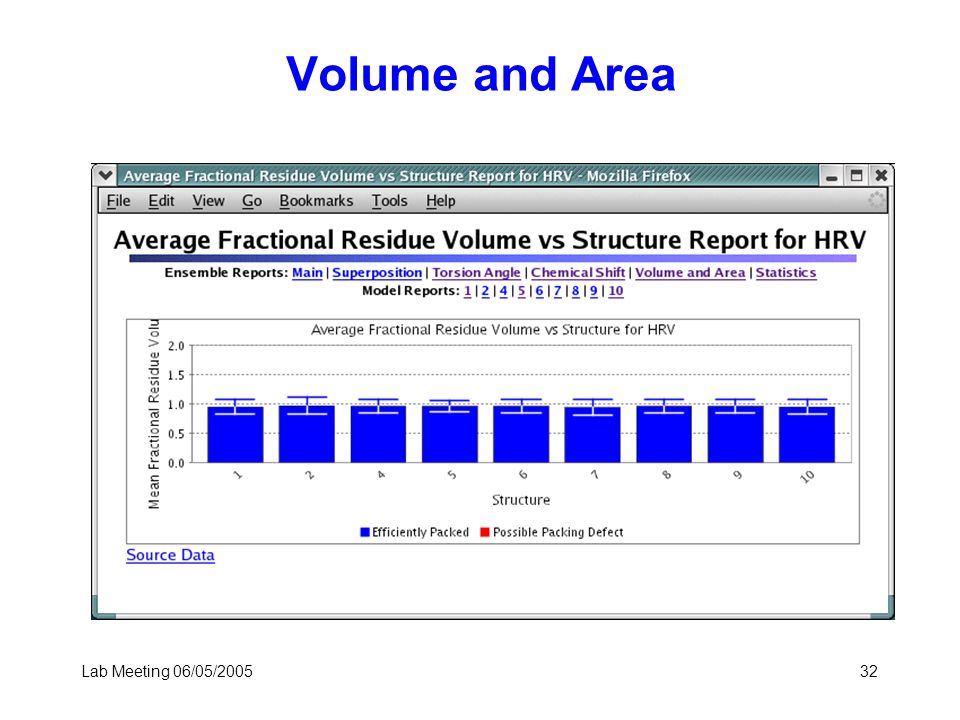Click the 'Efficiently Packed' legend text
This screenshot has height=720, width=960.
coord(421,532)
